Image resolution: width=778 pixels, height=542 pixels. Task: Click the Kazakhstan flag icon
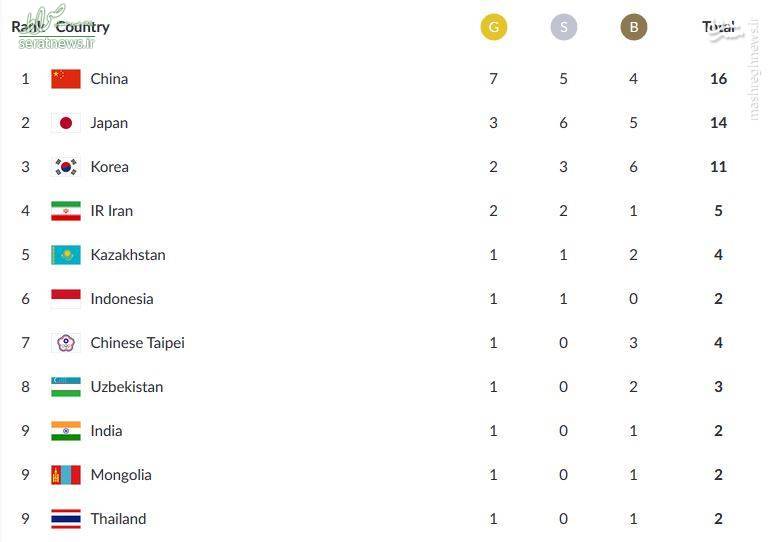click(65, 255)
